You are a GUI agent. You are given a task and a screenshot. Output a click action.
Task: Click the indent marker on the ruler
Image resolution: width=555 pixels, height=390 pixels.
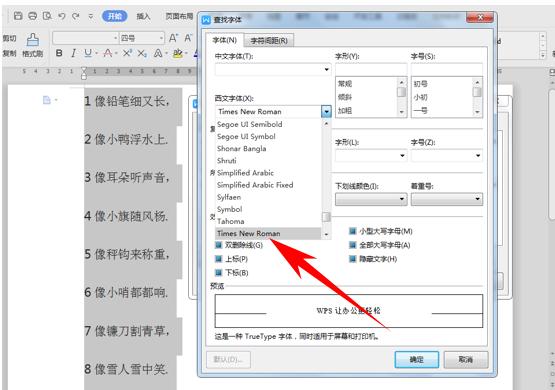click(84, 73)
